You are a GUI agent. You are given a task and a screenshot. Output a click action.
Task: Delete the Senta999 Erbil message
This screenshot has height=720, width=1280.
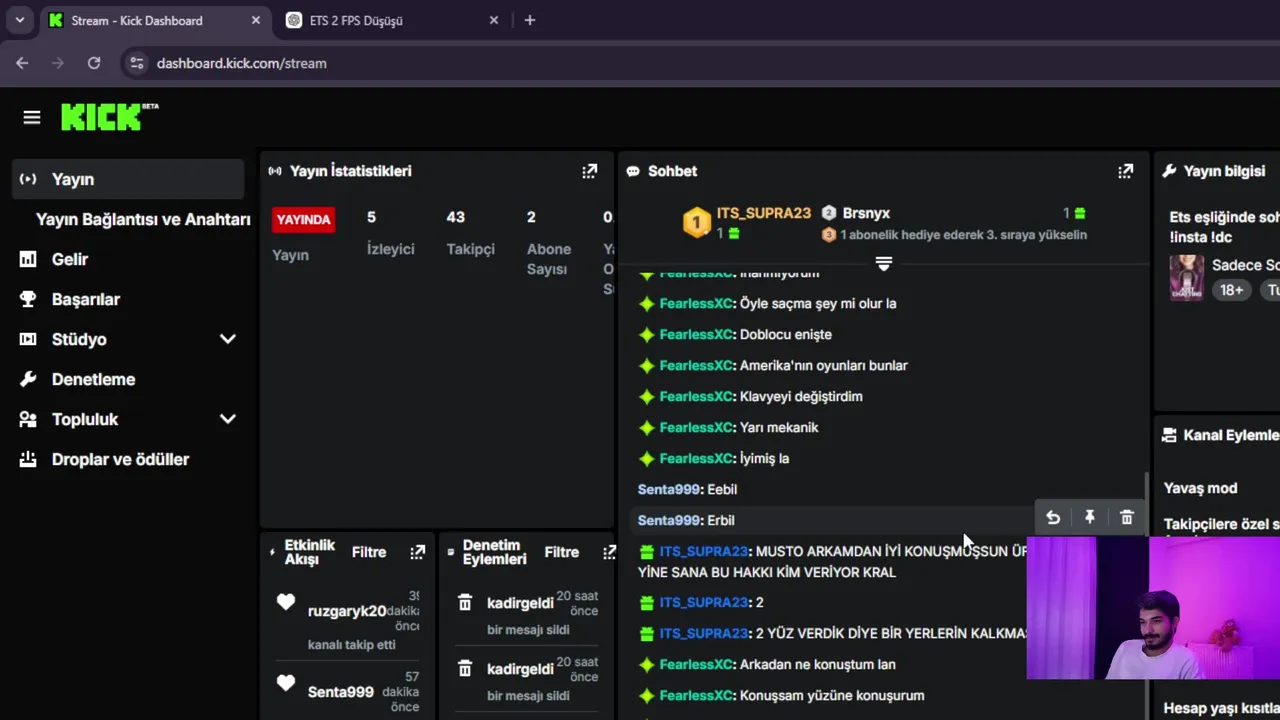coord(1127,517)
